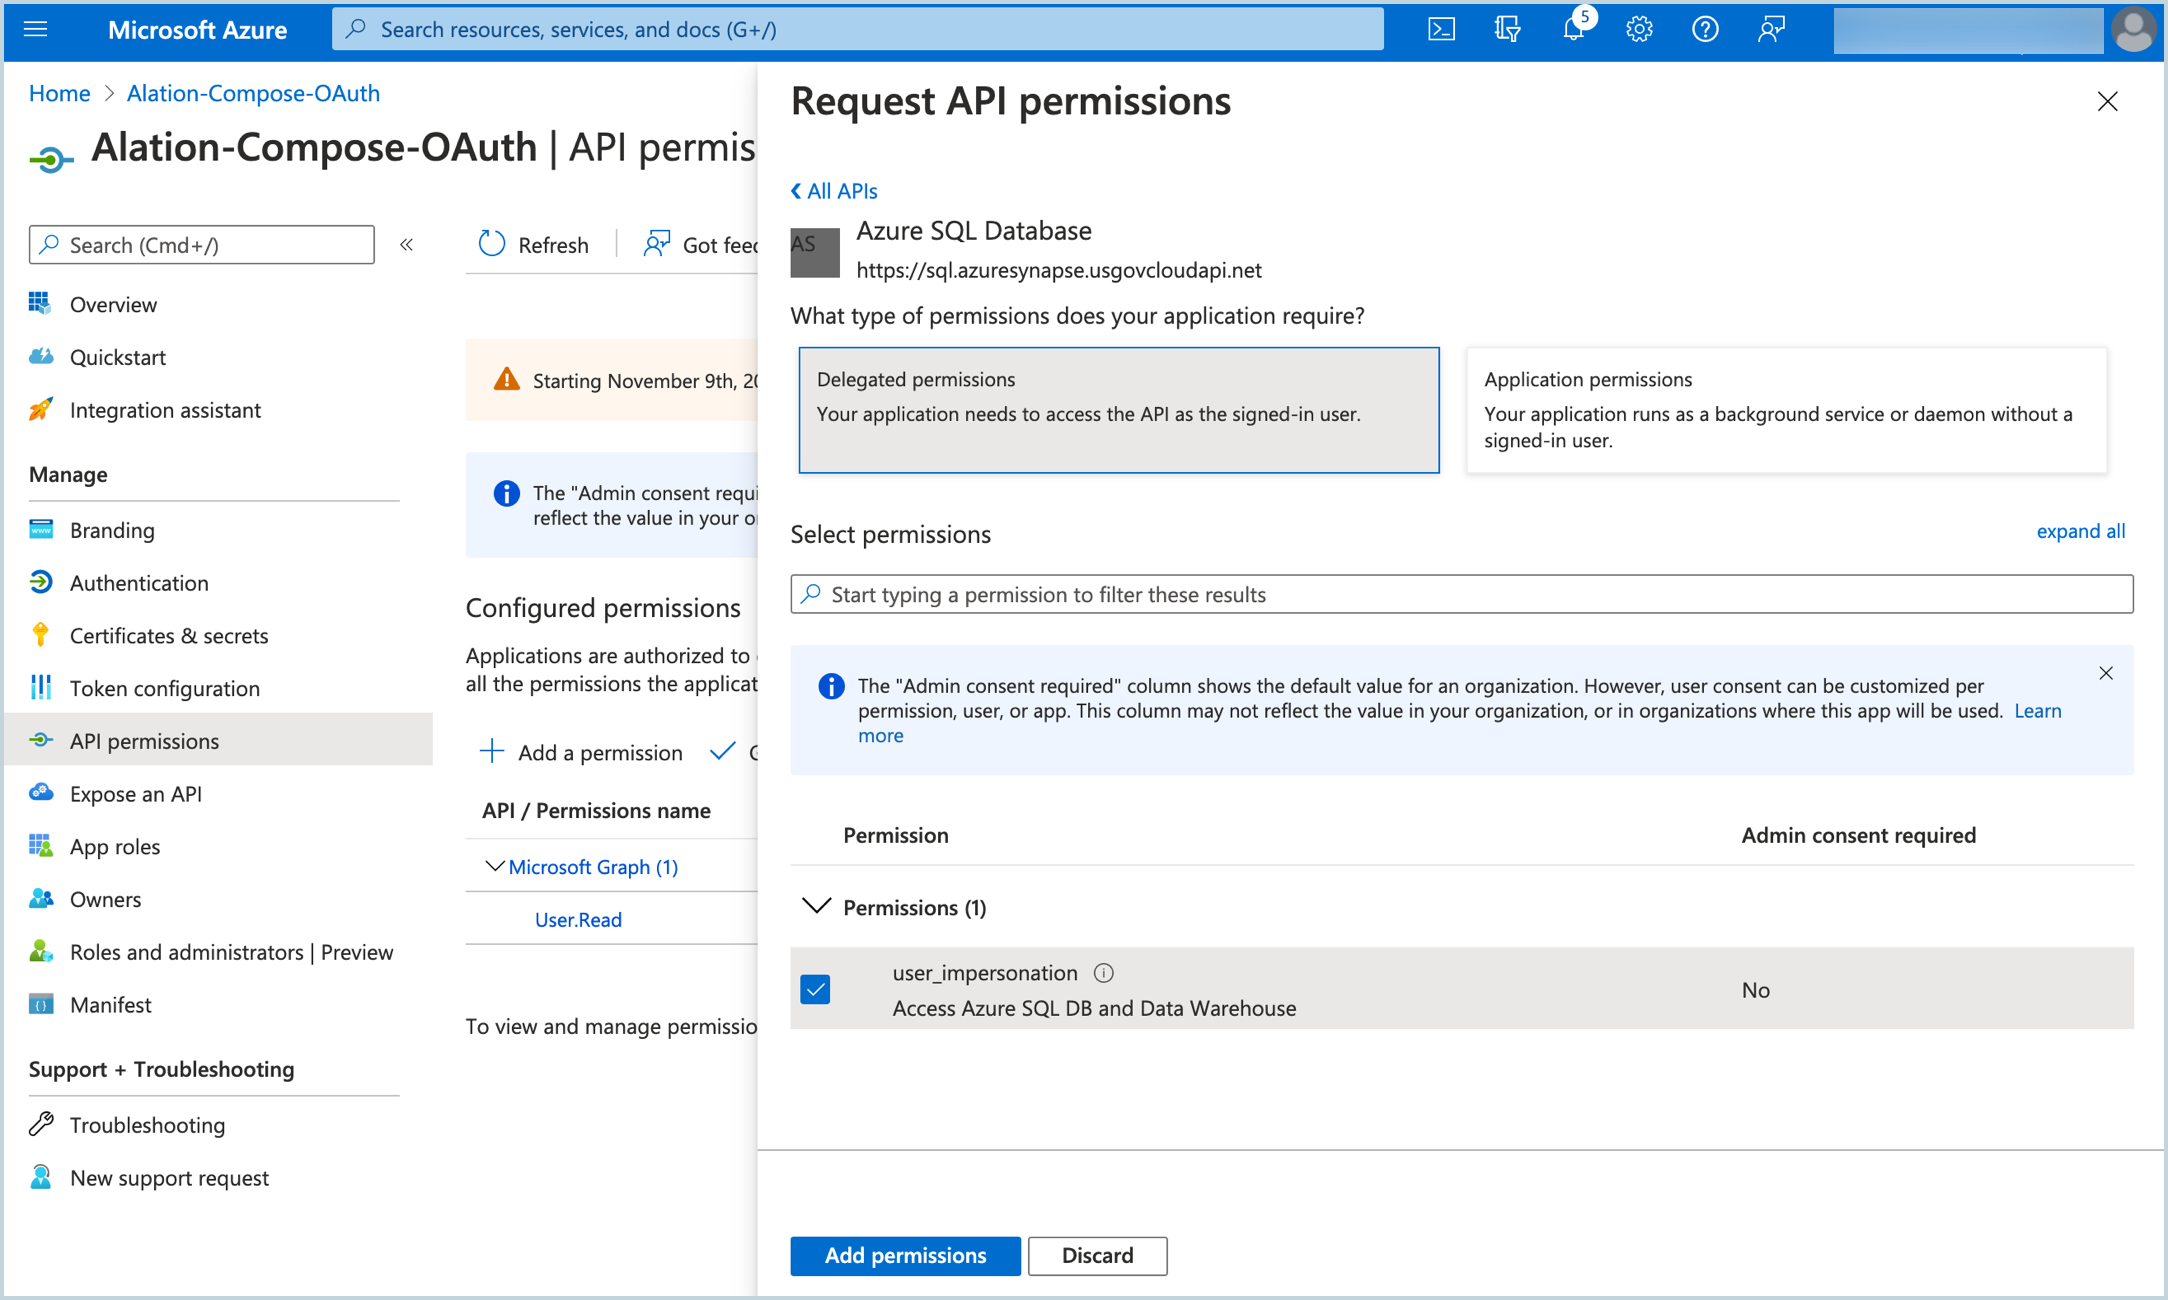The width and height of the screenshot is (2168, 1300).
Task: Click the Manifest icon
Action: [40, 1004]
